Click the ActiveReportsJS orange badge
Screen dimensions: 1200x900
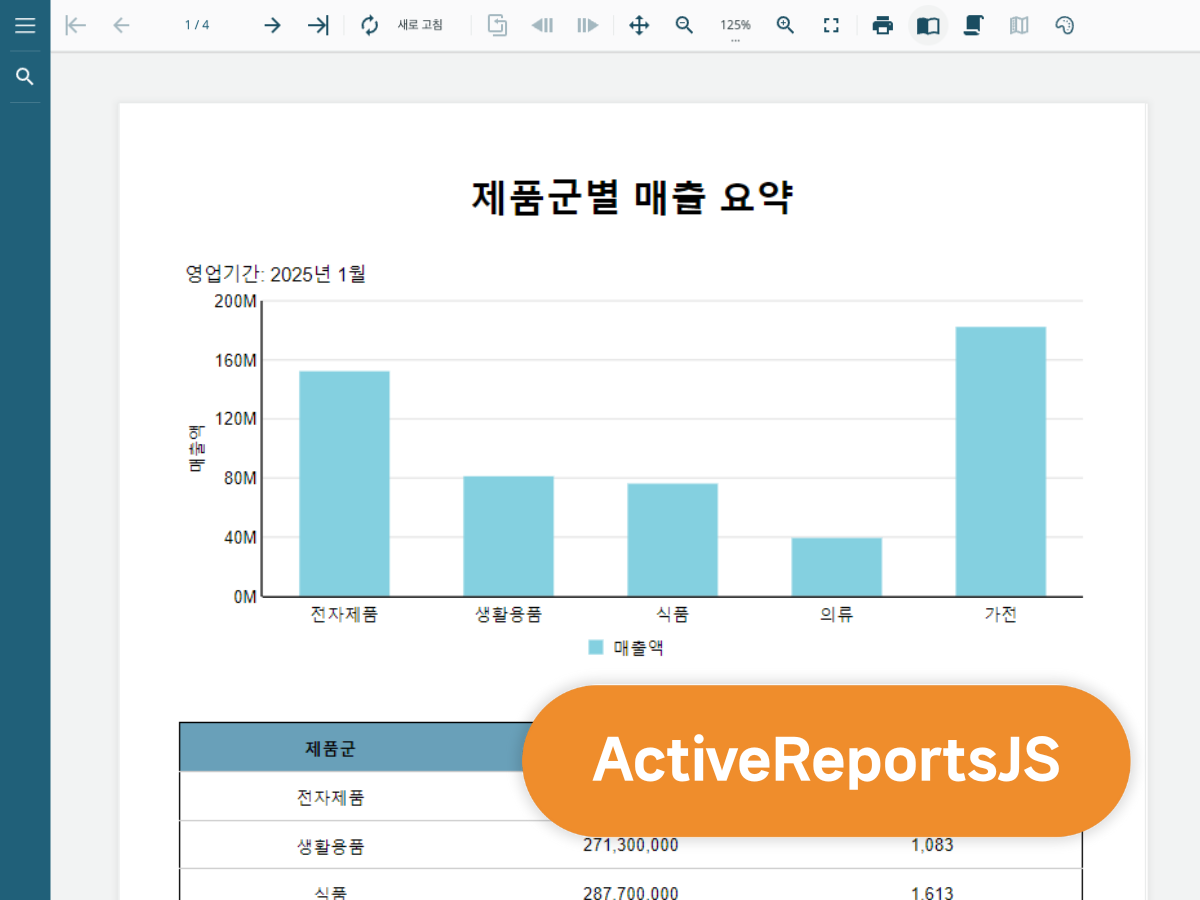tap(826, 761)
